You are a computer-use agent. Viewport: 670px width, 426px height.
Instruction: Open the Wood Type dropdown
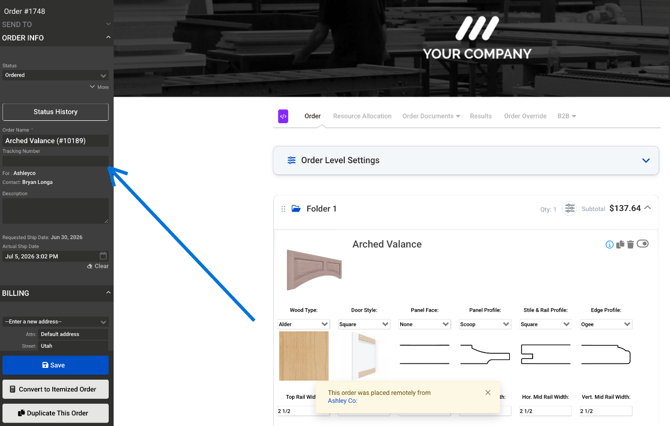(x=303, y=324)
